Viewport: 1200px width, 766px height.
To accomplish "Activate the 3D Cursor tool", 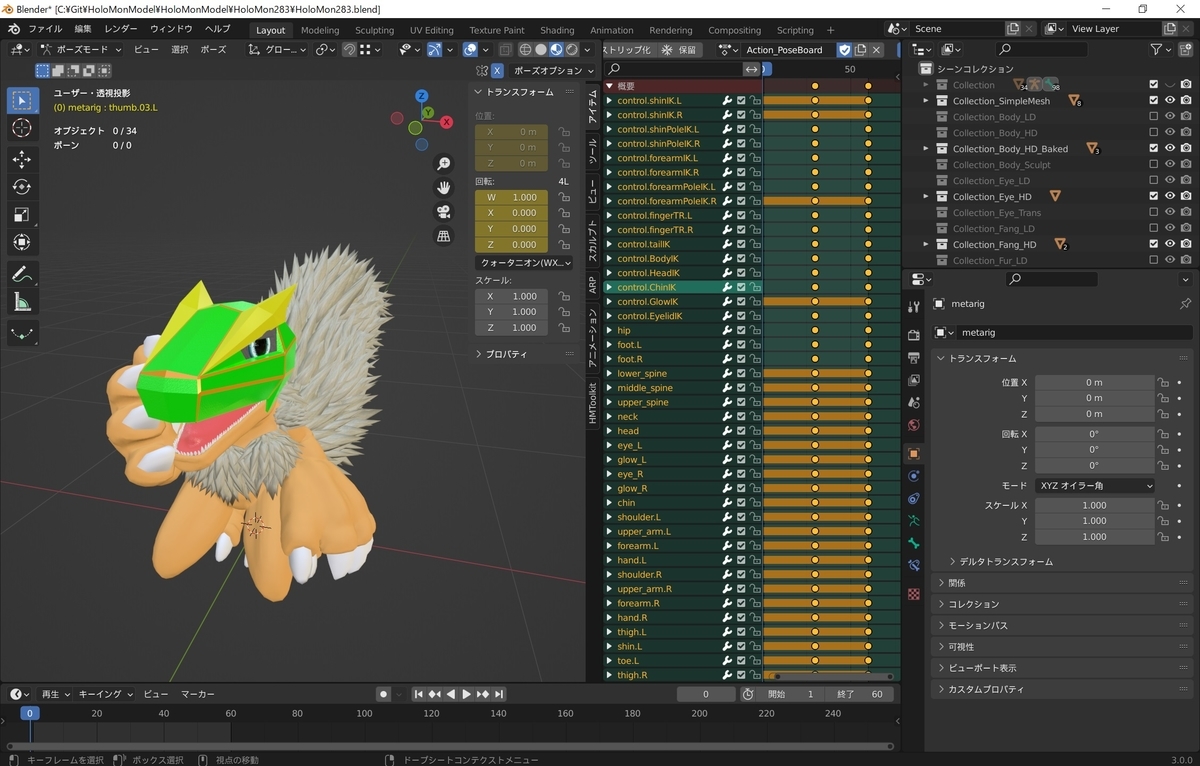I will [x=23, y=129].
